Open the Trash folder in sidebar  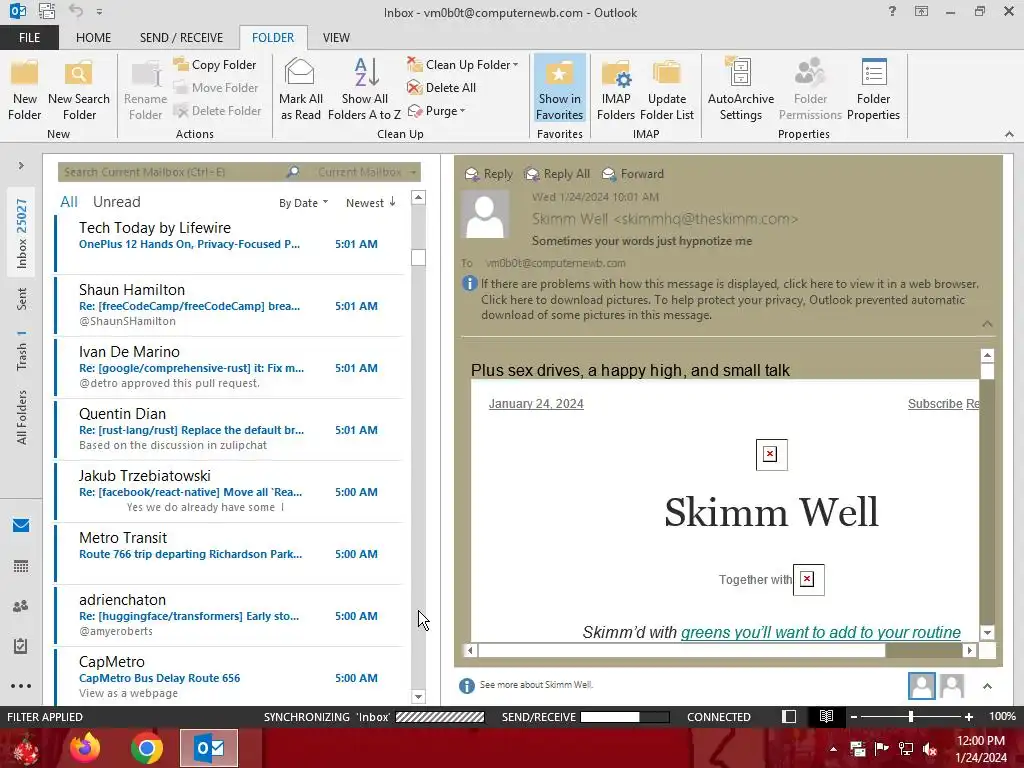(x=22, y=351)
